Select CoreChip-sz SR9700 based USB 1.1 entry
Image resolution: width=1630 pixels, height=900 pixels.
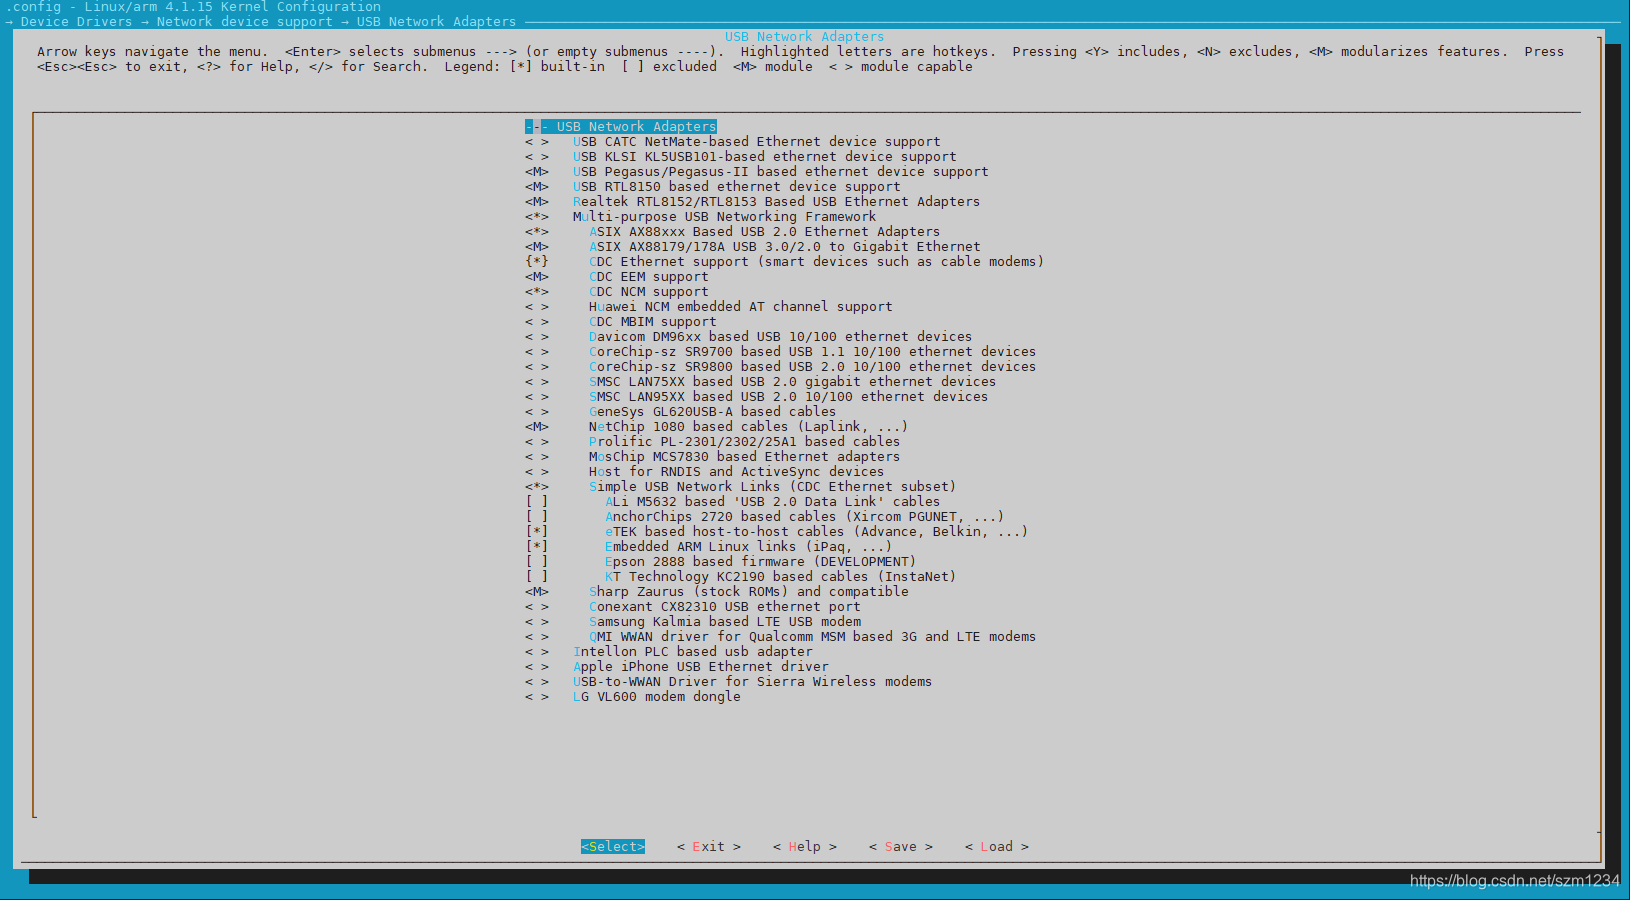coord(813,352)
